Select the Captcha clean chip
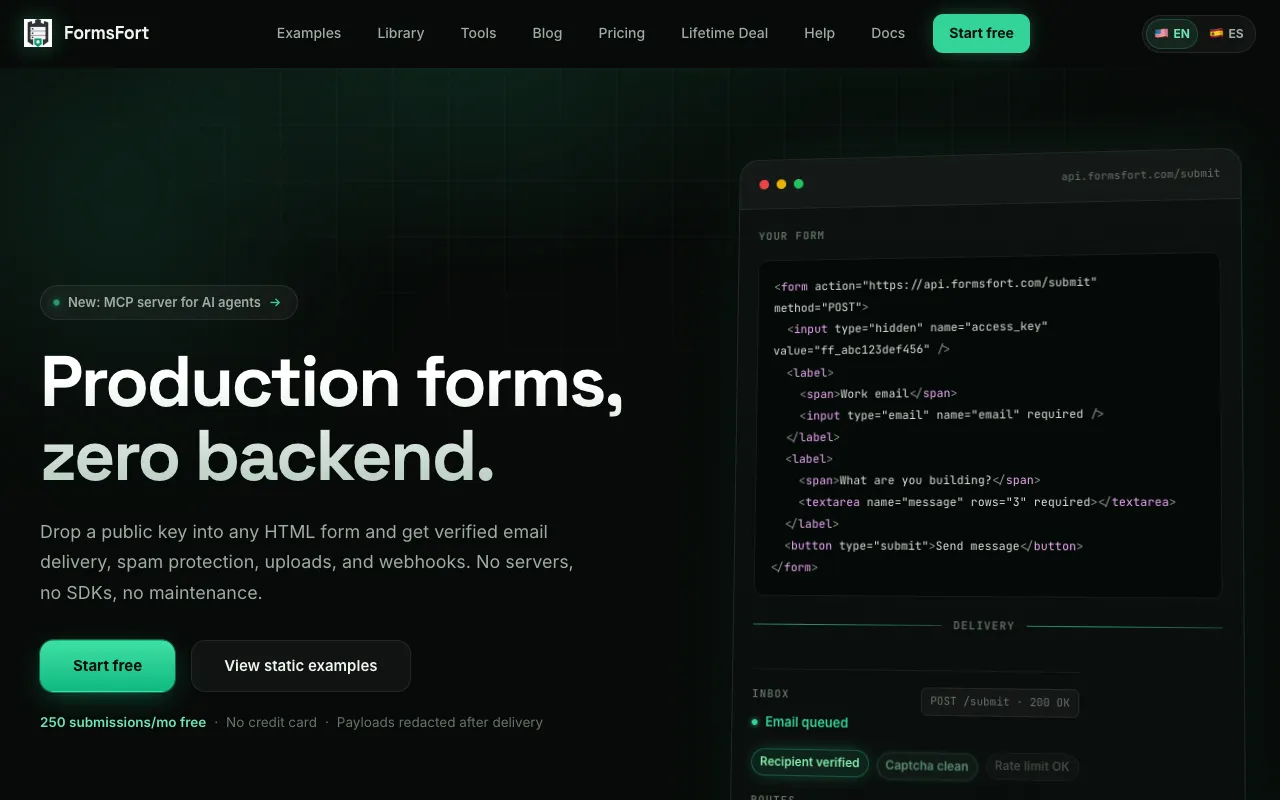 pos(927,766)
